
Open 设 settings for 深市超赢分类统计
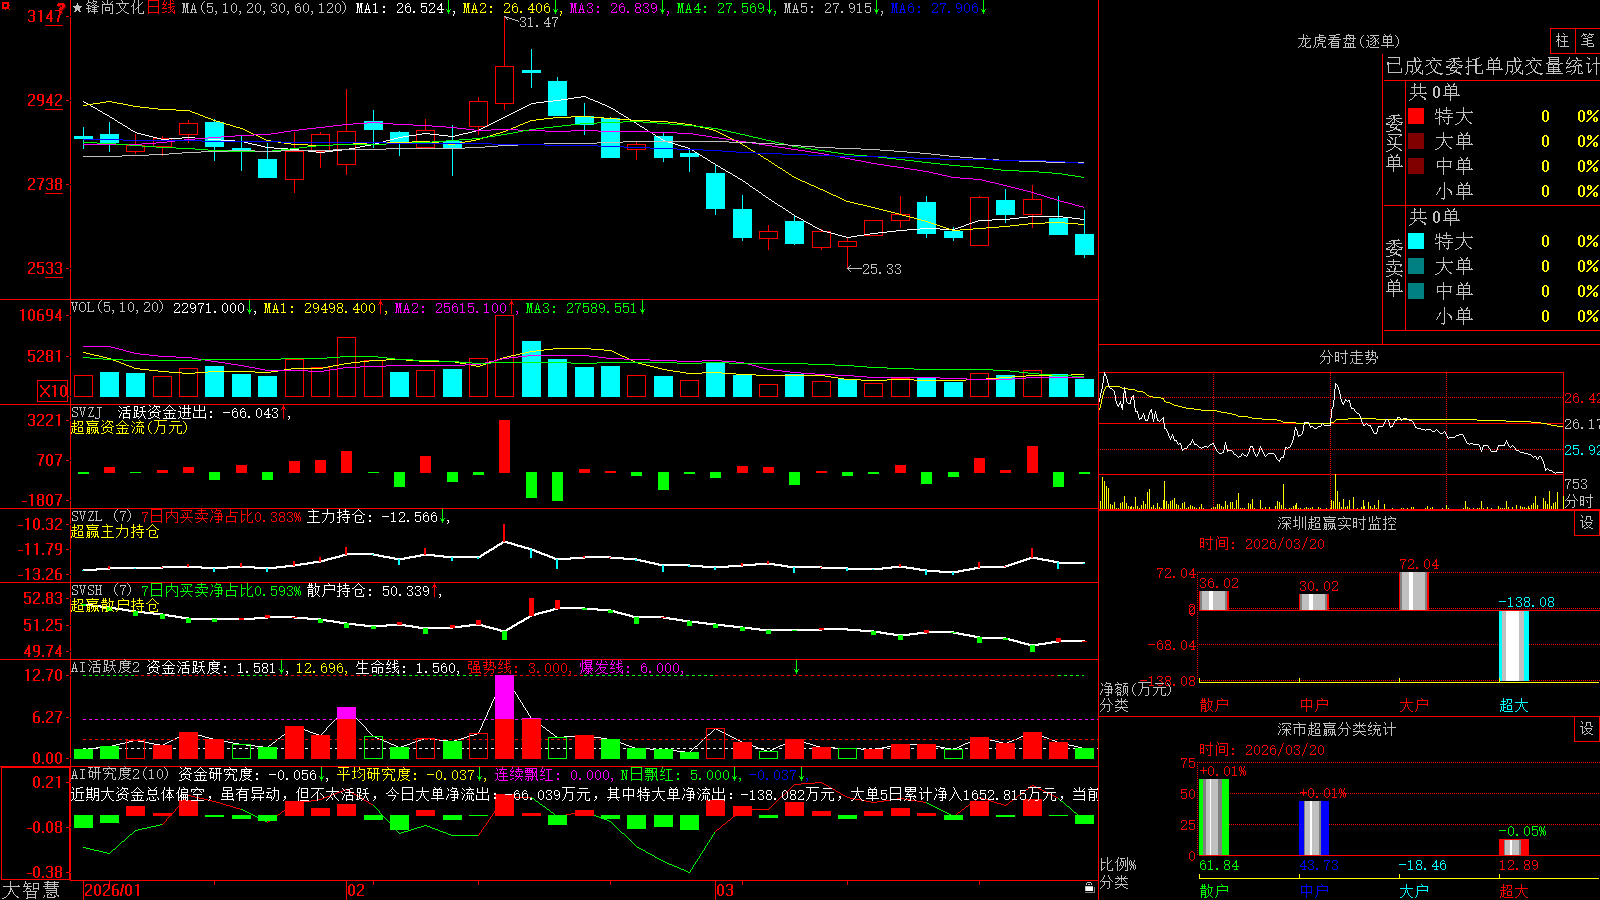(1587, 729)
